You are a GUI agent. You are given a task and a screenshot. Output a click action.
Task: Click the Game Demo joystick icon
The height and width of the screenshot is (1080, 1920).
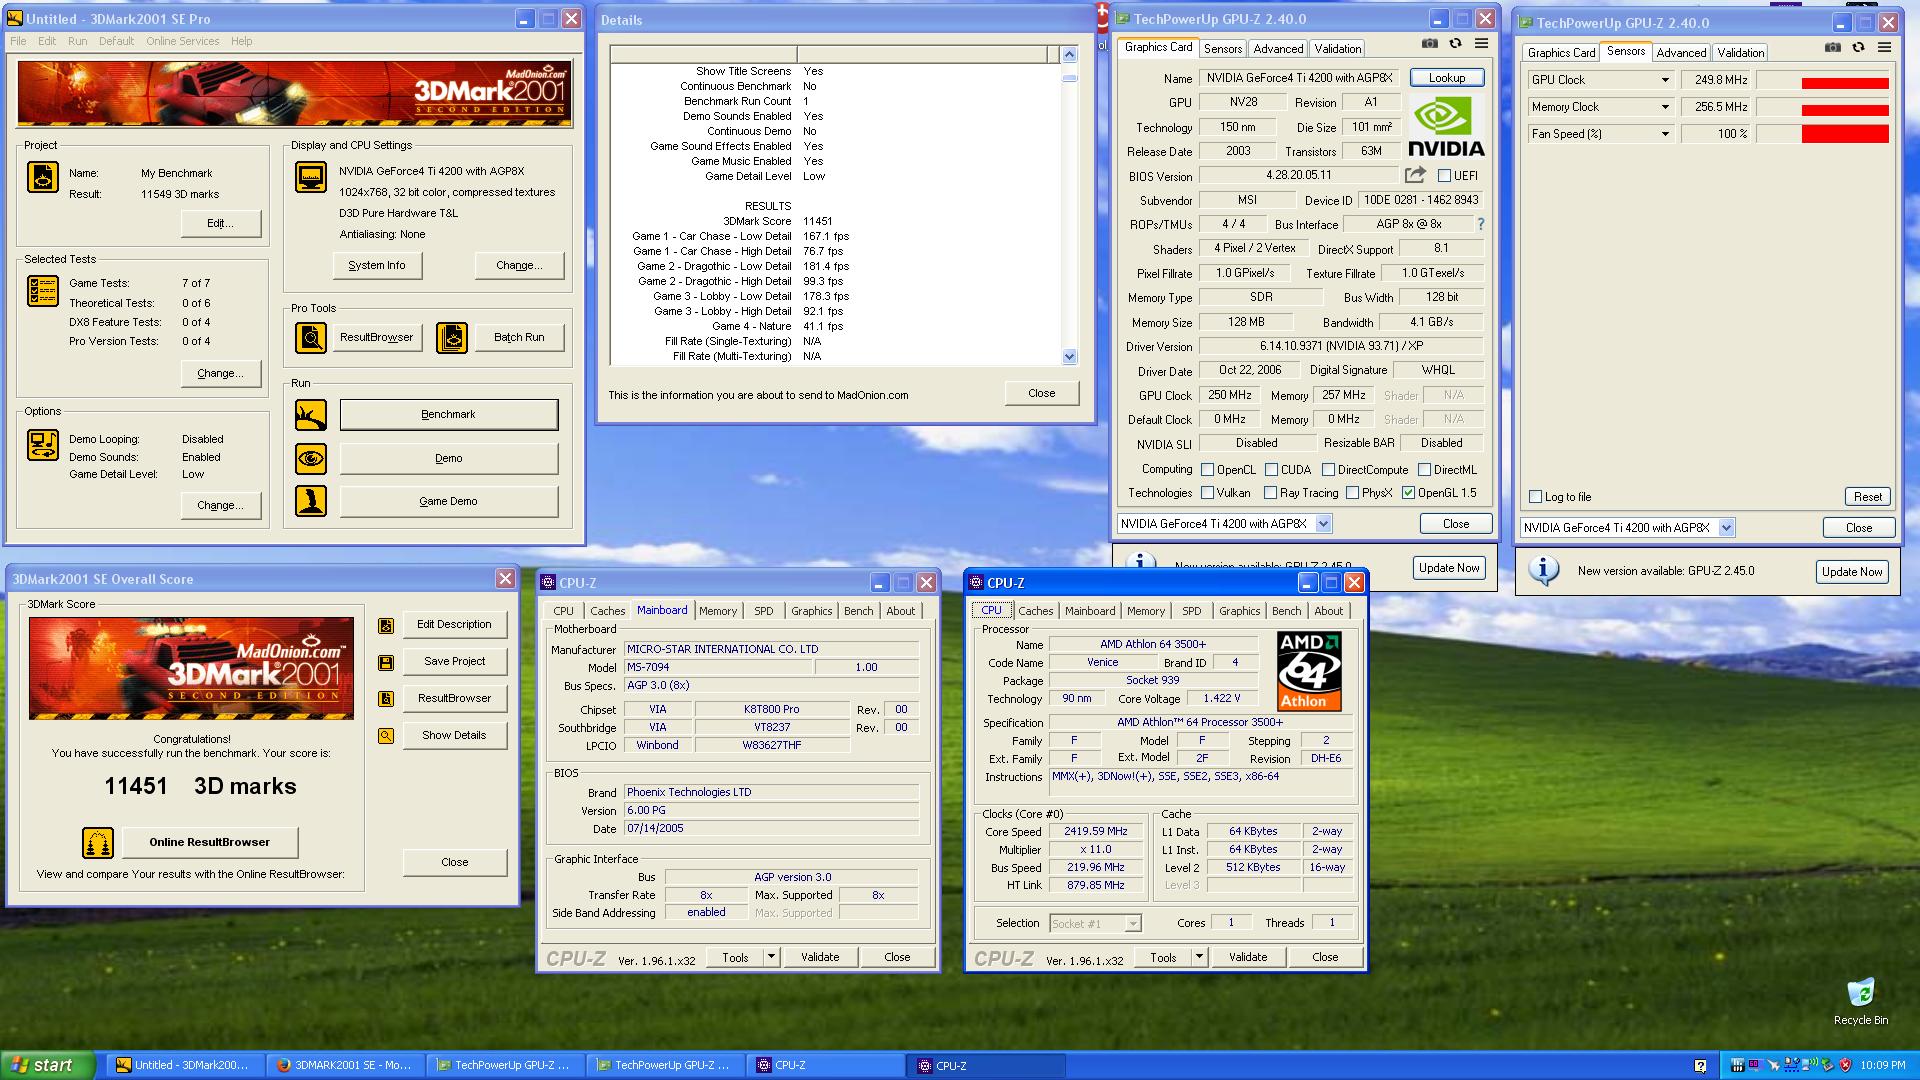[x=311, y=501]
